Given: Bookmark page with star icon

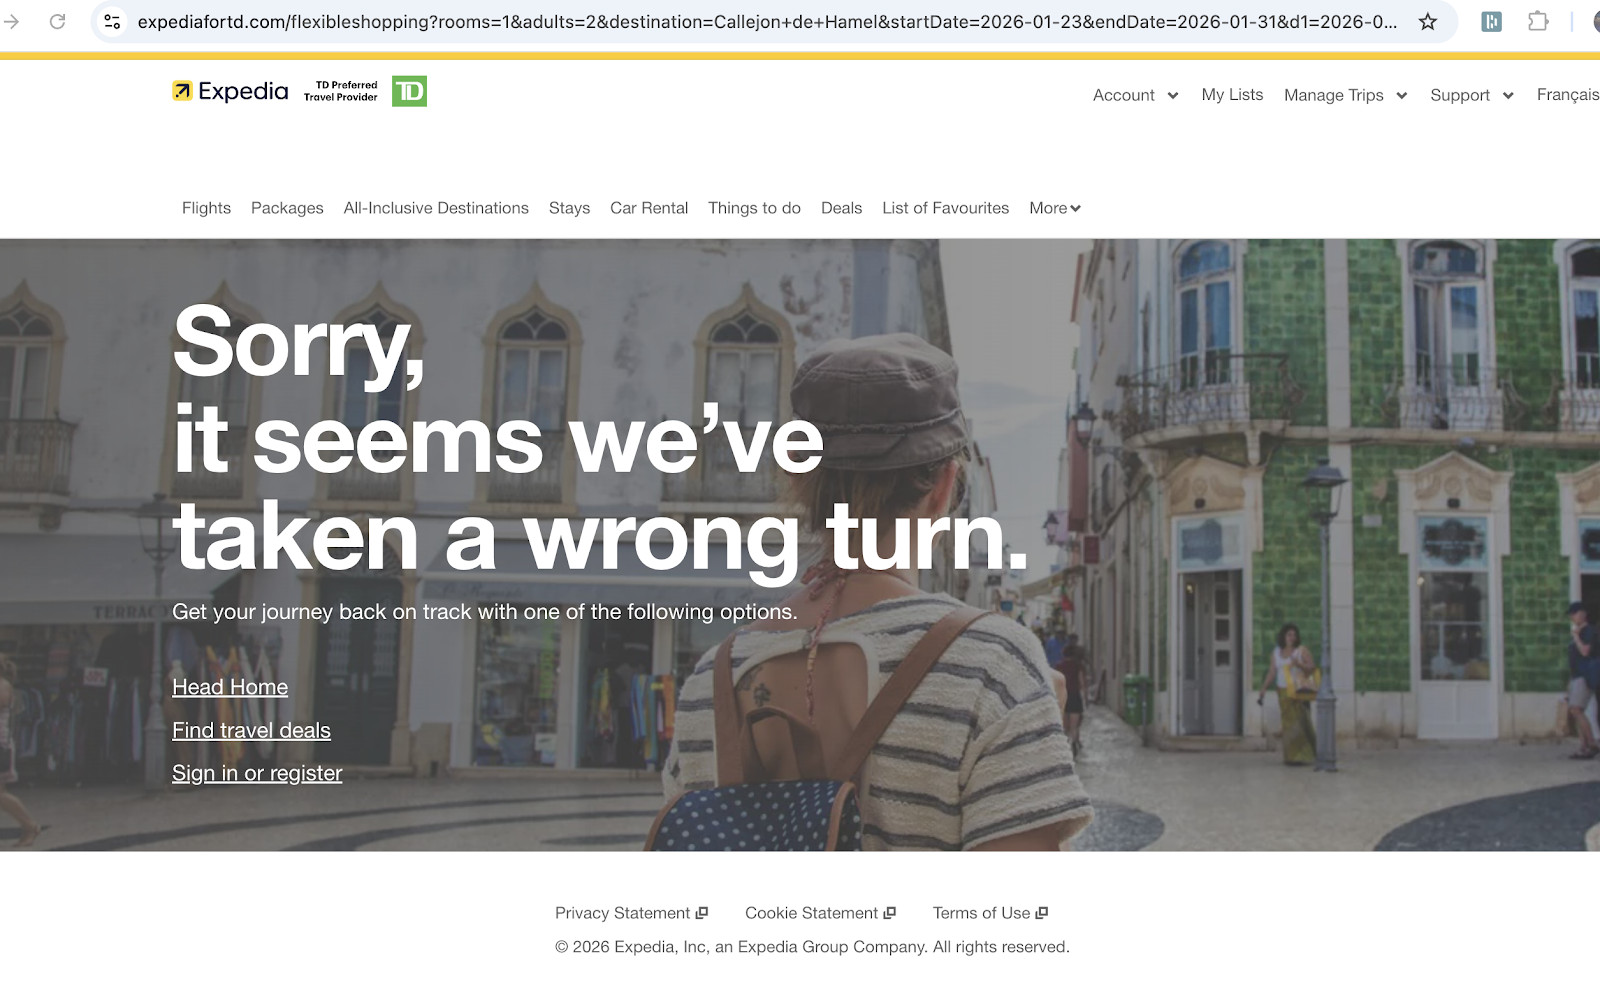Looking at the screenshot, I should (x=1428, y=22).
